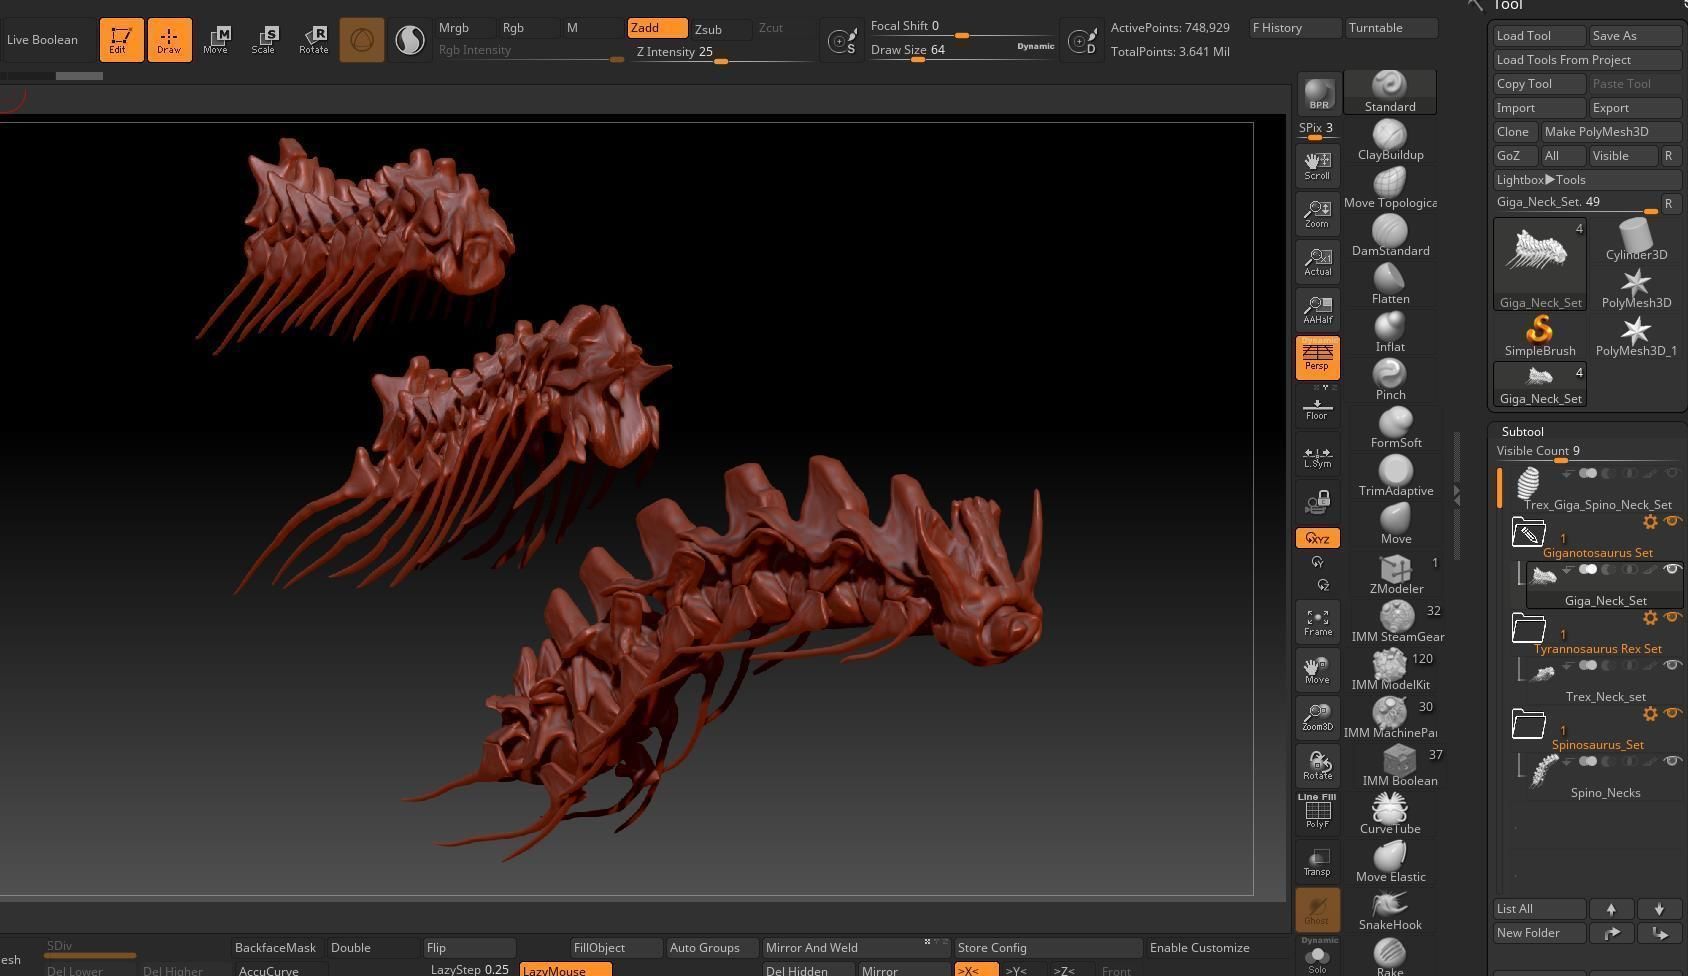Image resolution: width=1688 pixels, height=976 pixels.
Task: Click the Scroll canvas icon
Action: (x=1317, y=166)
